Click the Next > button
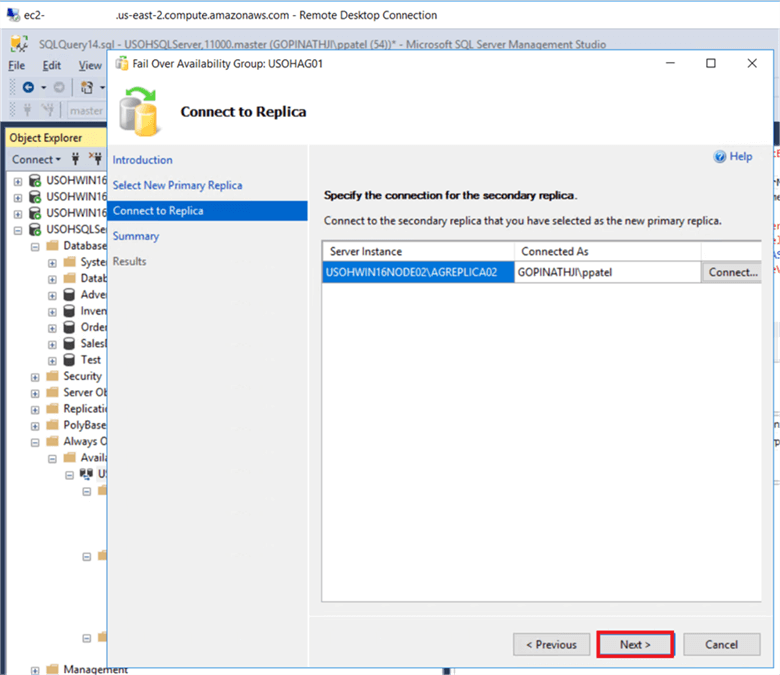780x675 pixels. [x=635, y=644]
